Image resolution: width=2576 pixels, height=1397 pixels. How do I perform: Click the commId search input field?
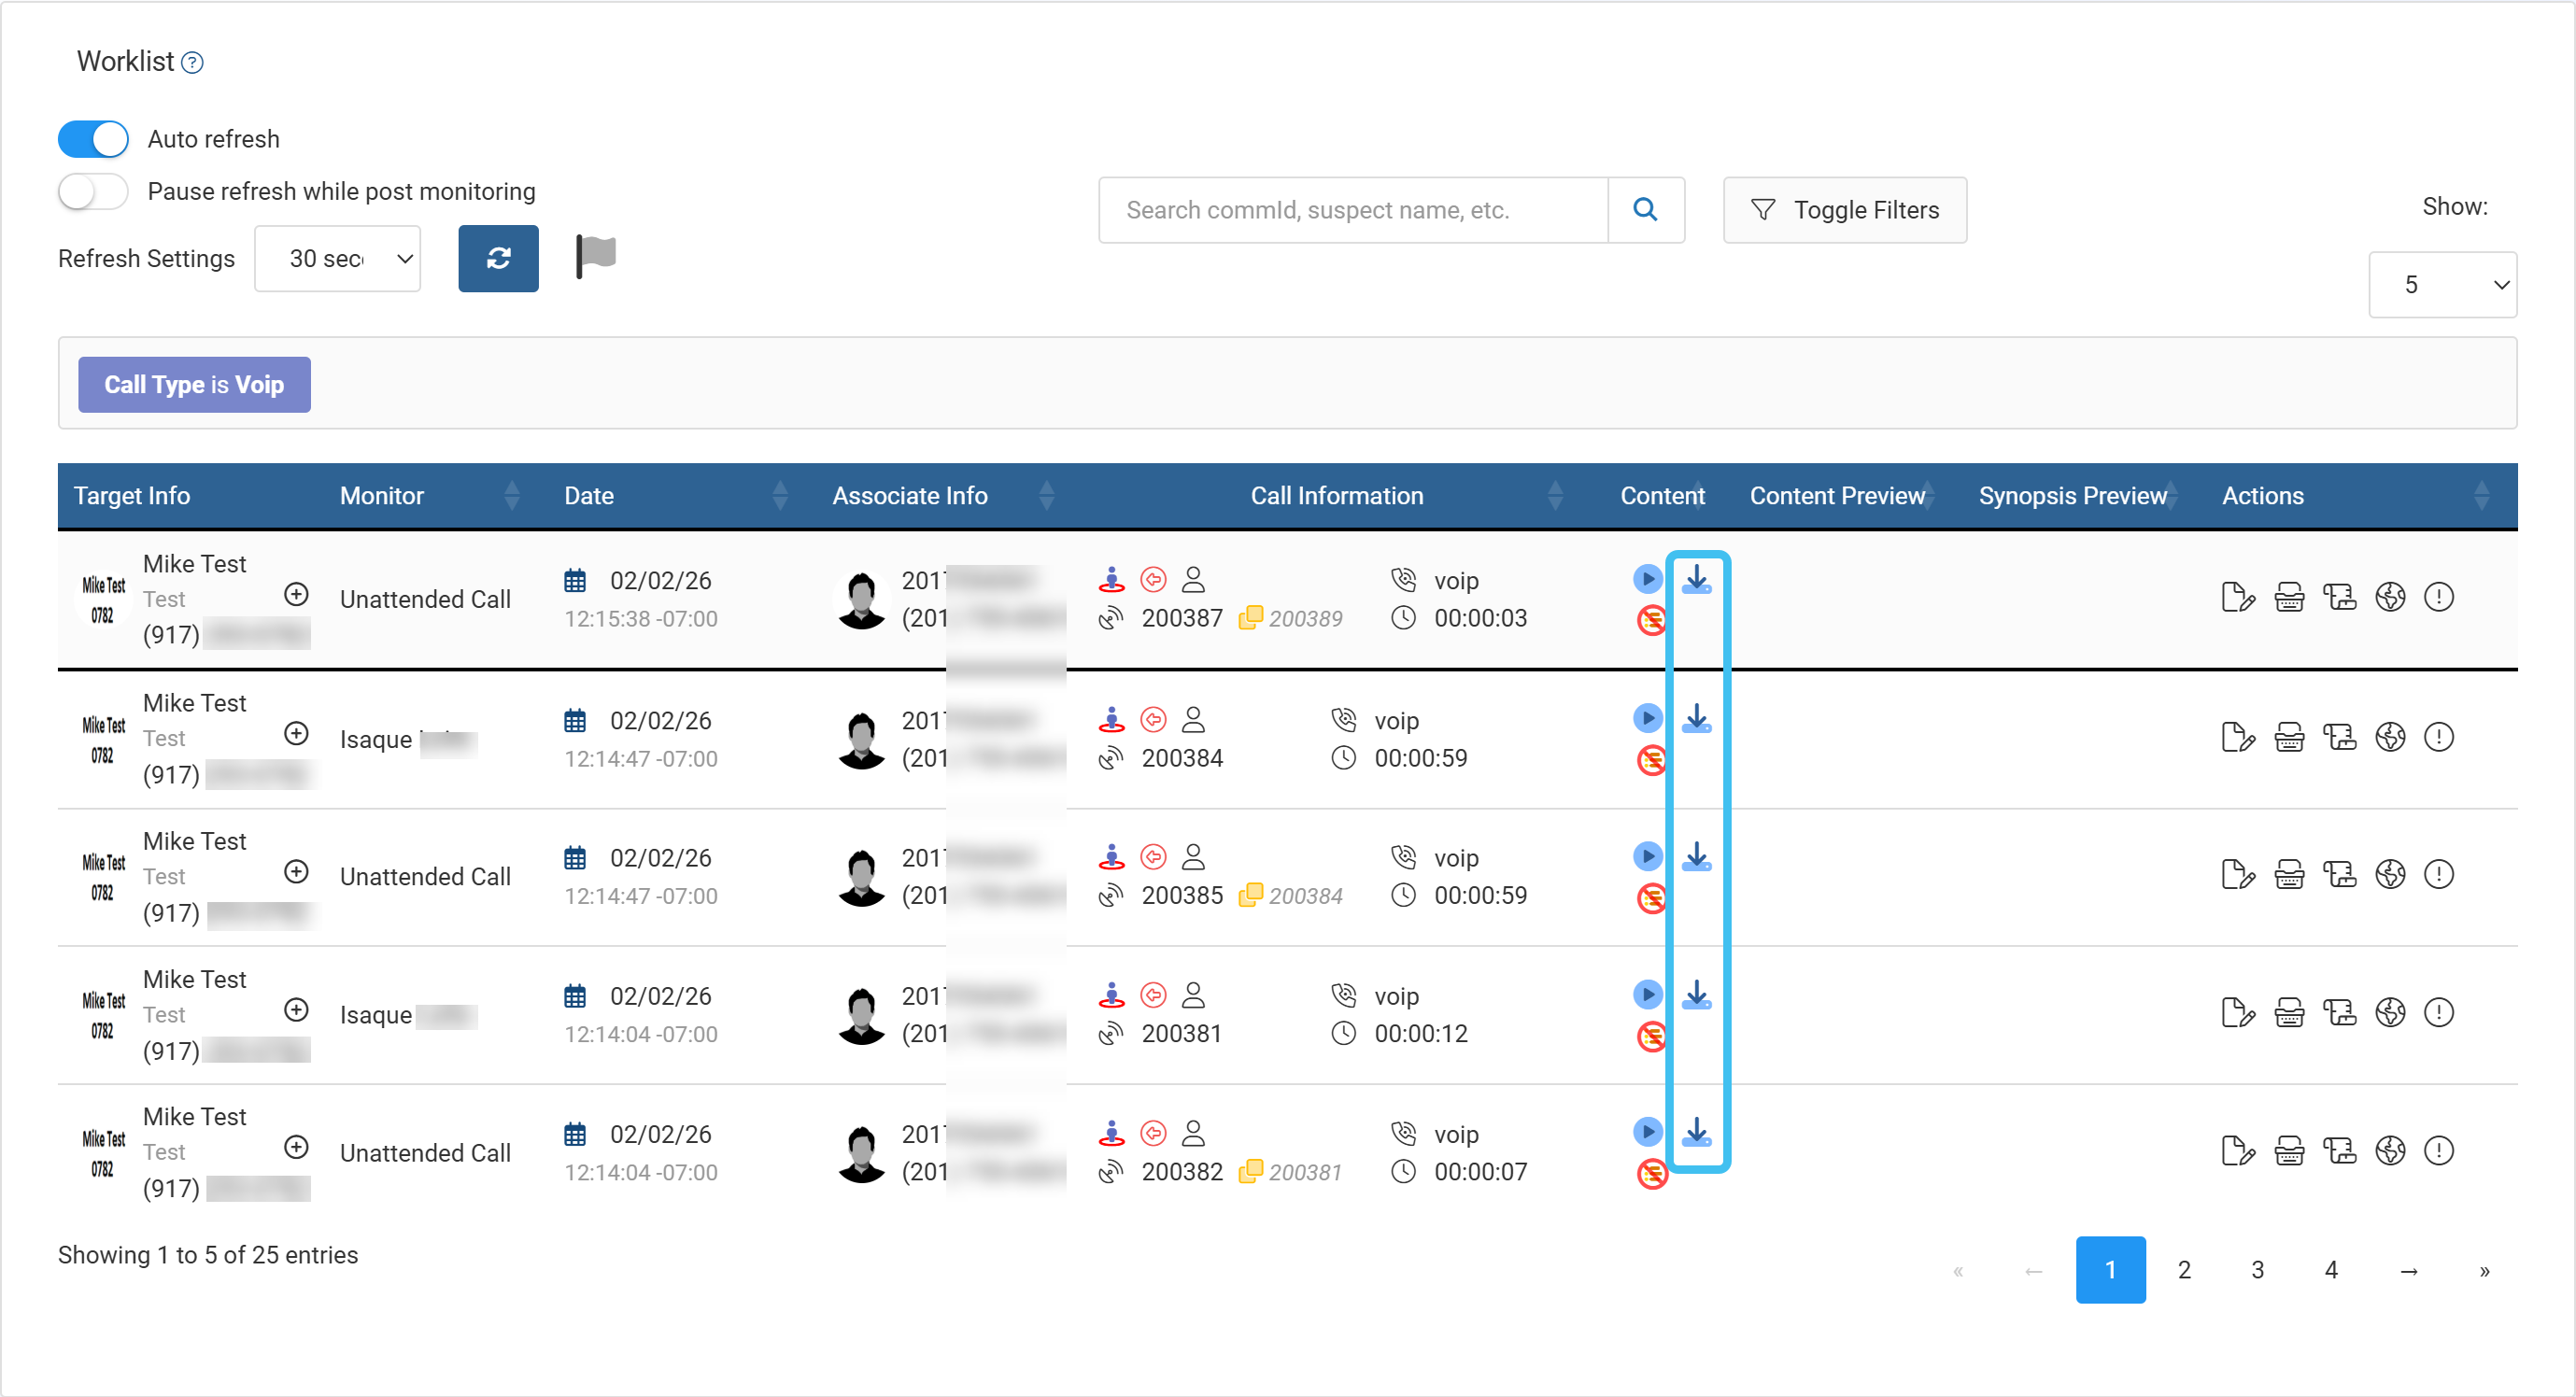(1353, 209)
